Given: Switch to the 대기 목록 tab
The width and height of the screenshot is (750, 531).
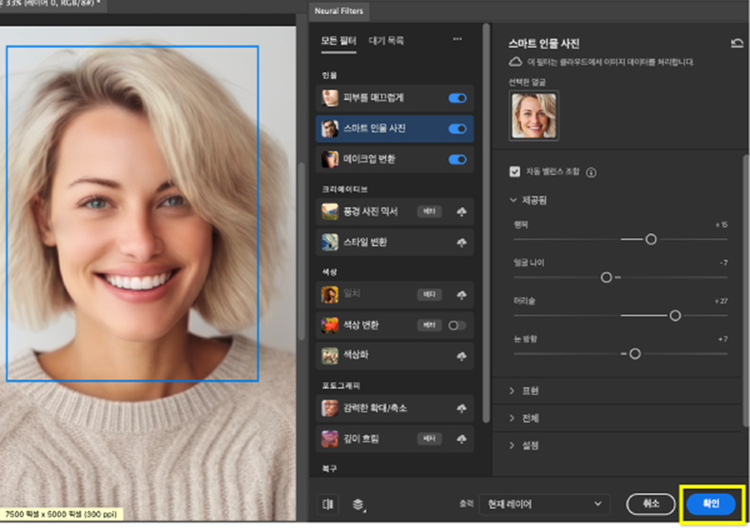Looking at the screenshot, I should [x=386, y=41].
